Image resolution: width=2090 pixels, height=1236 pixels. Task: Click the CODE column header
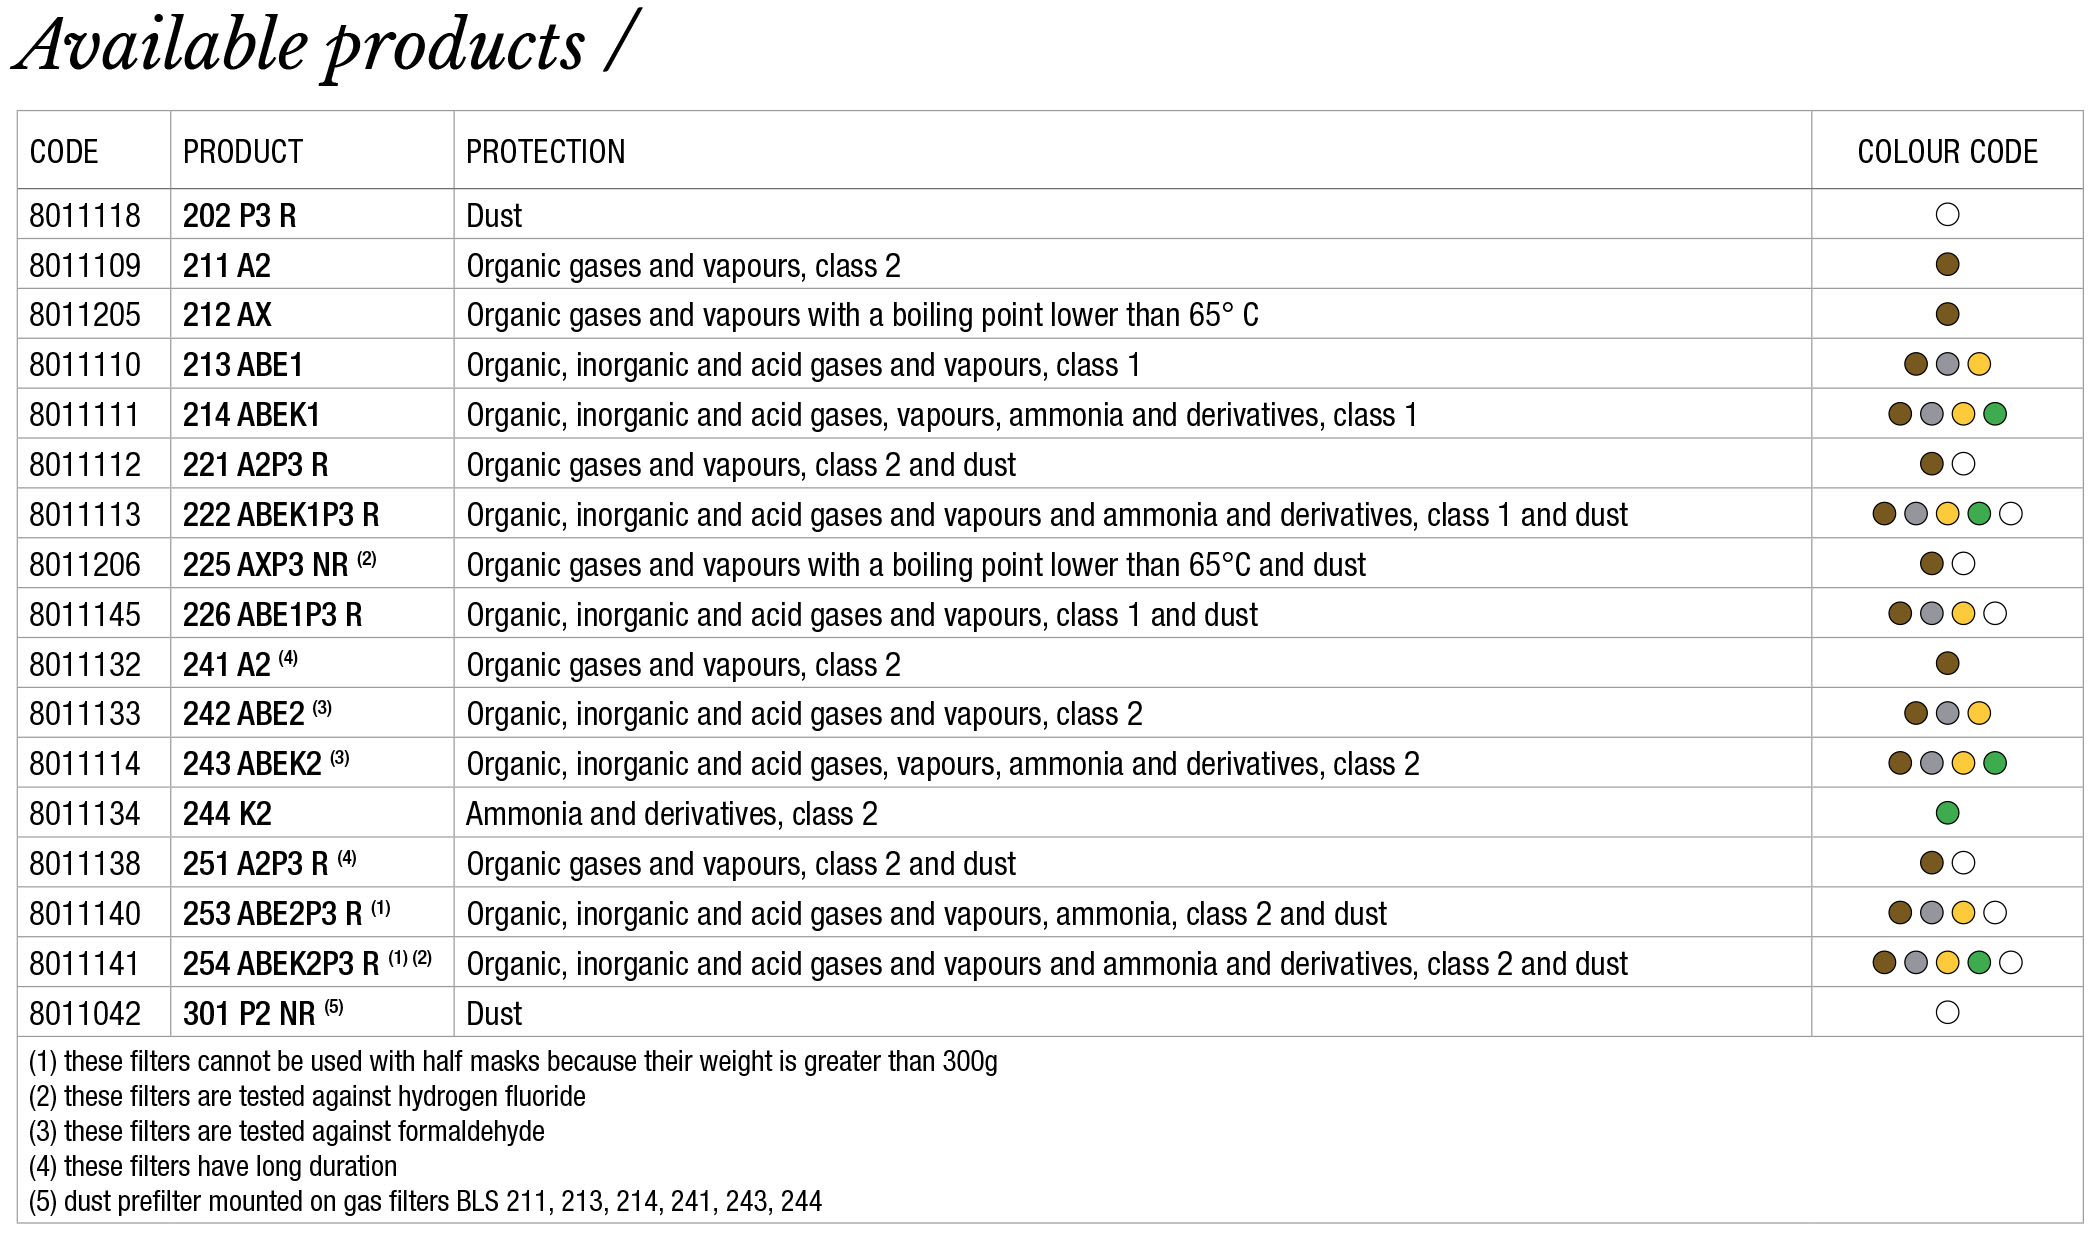point(64,152)
